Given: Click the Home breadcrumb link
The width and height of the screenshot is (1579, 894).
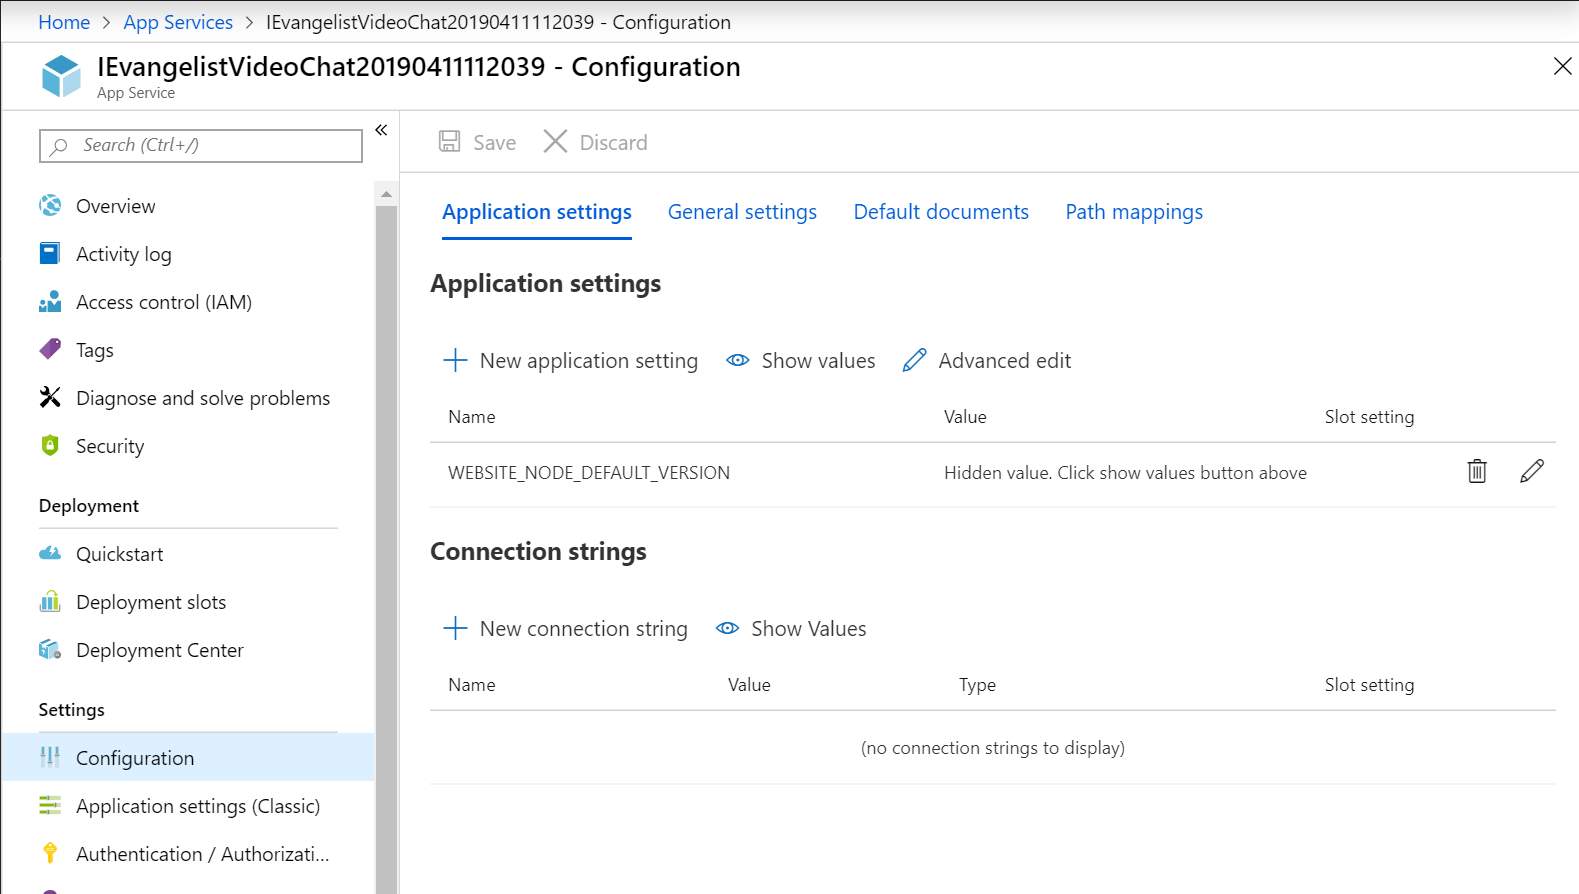Looking at the screenshot, I should tap(64, 22).
